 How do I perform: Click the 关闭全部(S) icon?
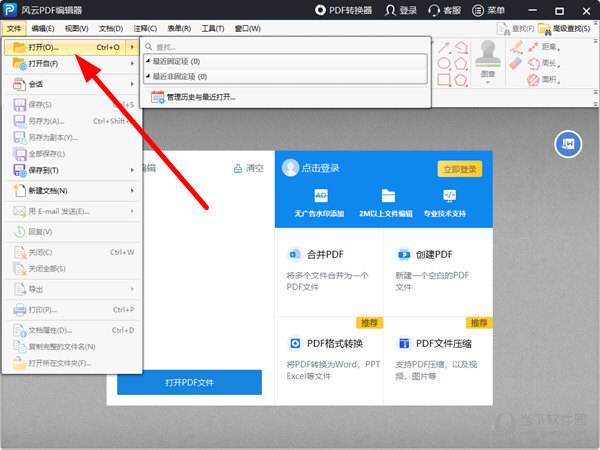[20, 269]
